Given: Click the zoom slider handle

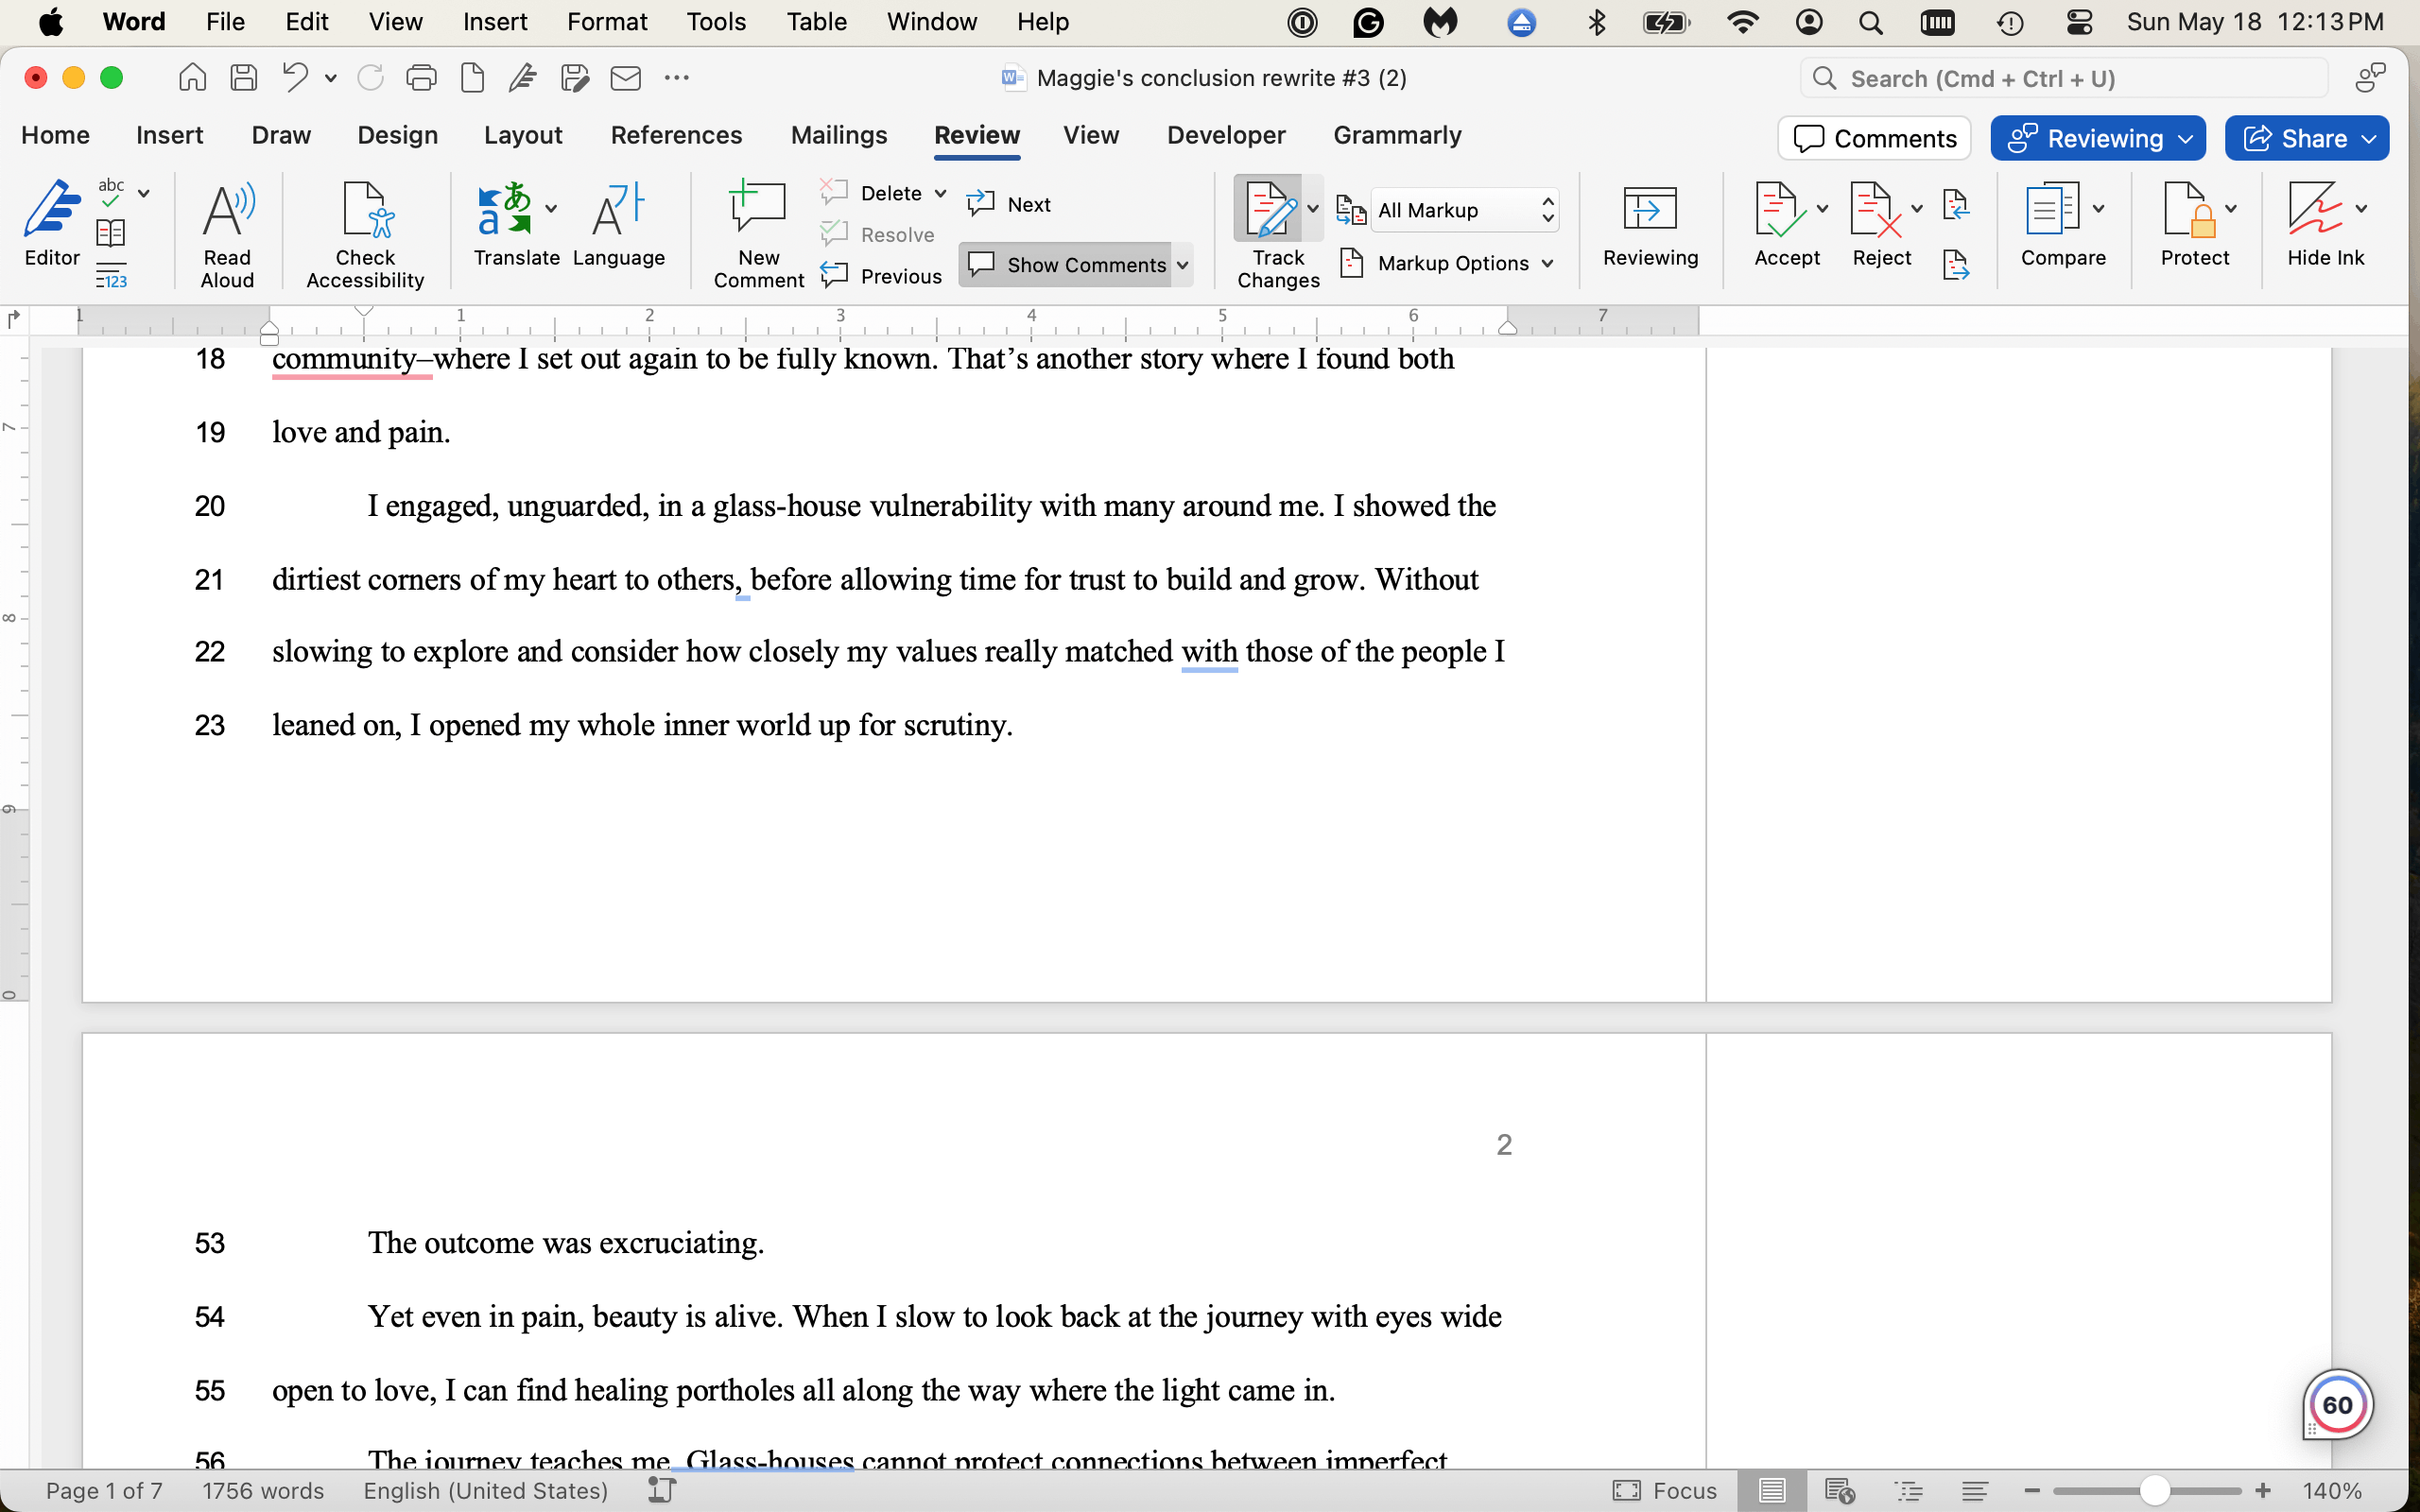Looking at the screenshot, I should 2154,1490.
